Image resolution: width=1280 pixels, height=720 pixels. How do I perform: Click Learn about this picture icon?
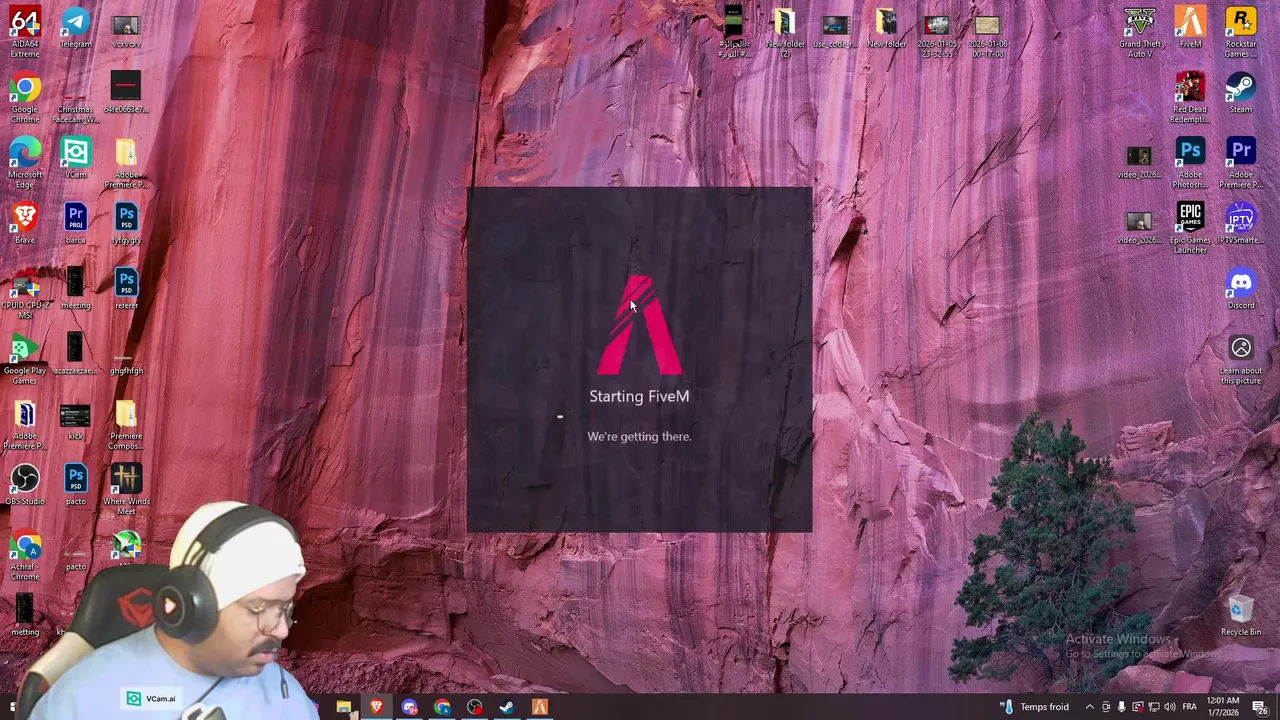1241,360
